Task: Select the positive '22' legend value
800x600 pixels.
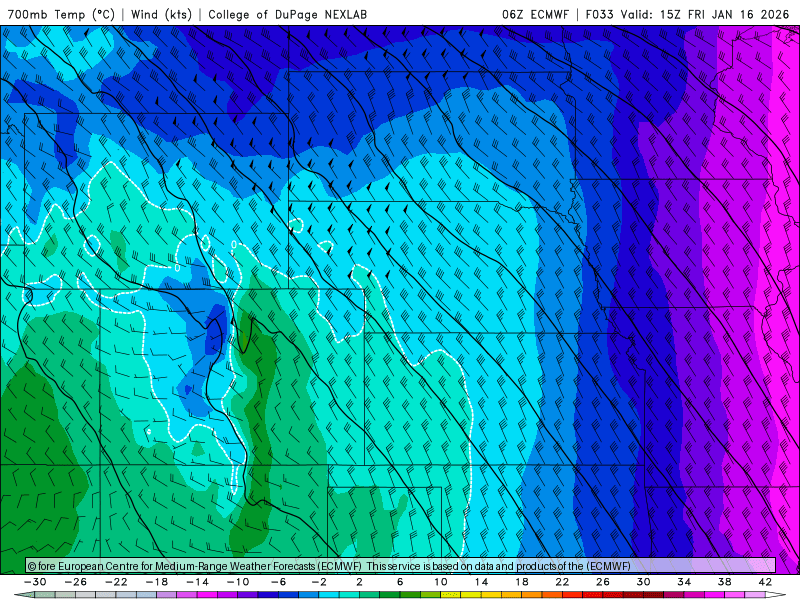Action: [562, 582]
